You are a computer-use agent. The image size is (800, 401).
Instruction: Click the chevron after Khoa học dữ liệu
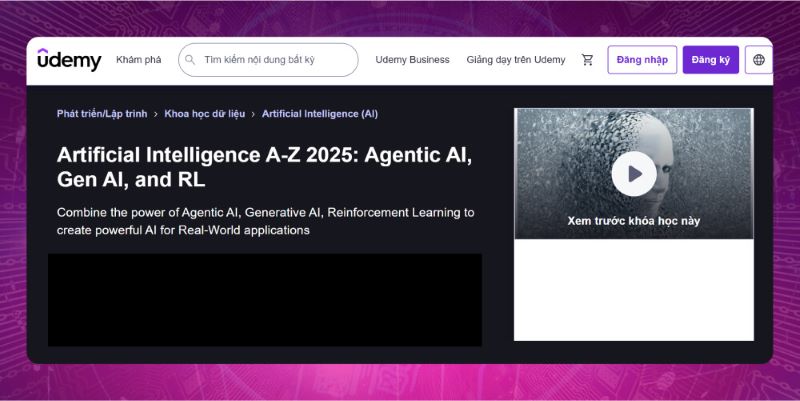coord(253,114)
